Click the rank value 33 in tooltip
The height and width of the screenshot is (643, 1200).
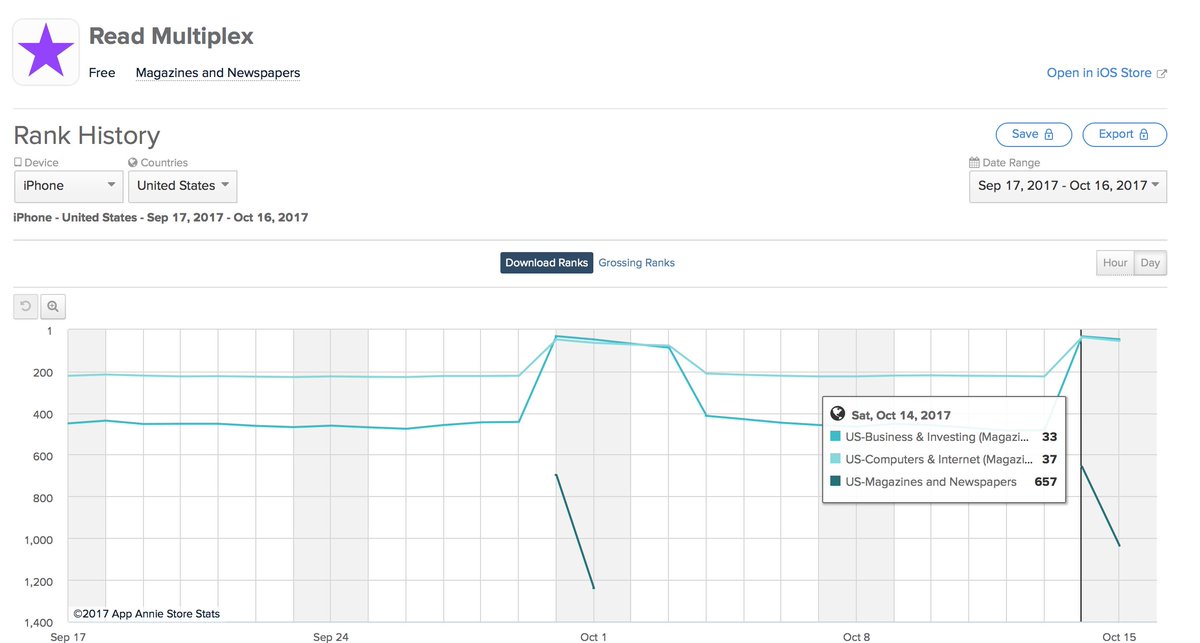(x=1049, y=437)
